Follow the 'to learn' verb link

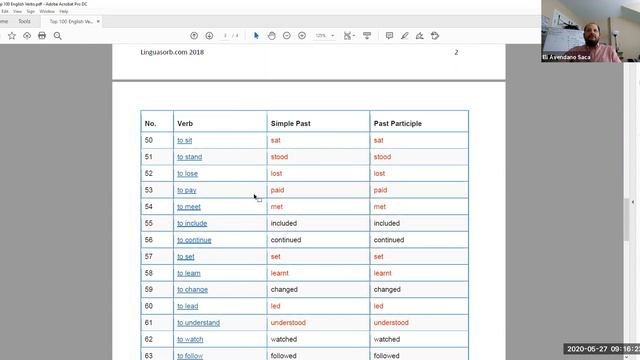[x=189, y=273]
